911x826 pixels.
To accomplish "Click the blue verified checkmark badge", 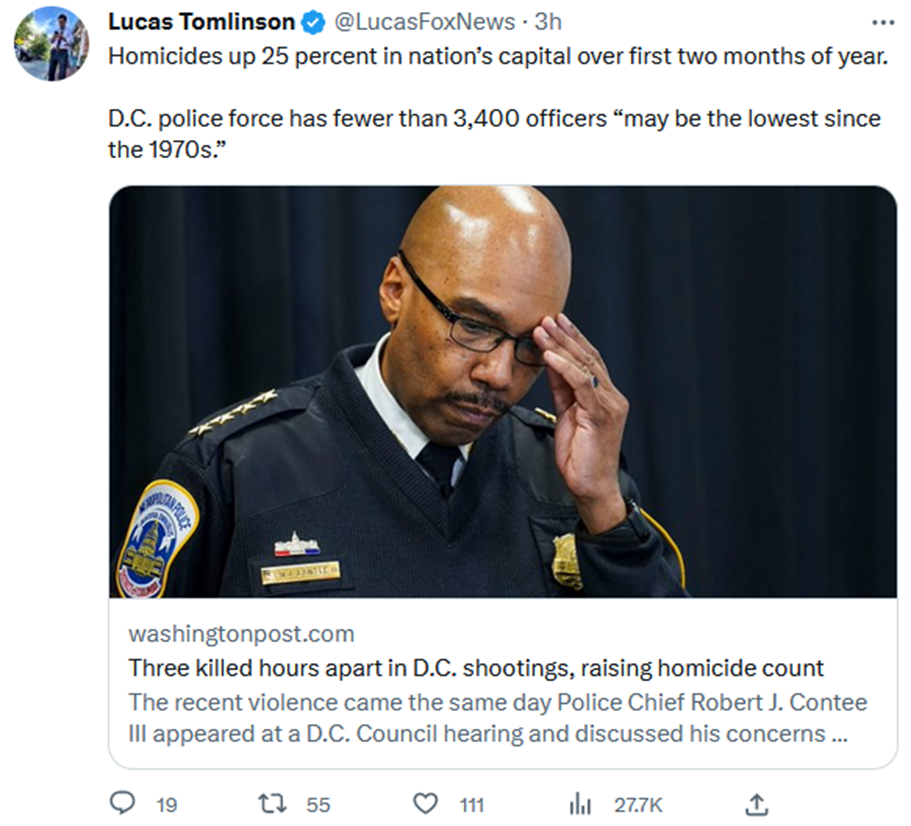I will (x=314, y=22).
